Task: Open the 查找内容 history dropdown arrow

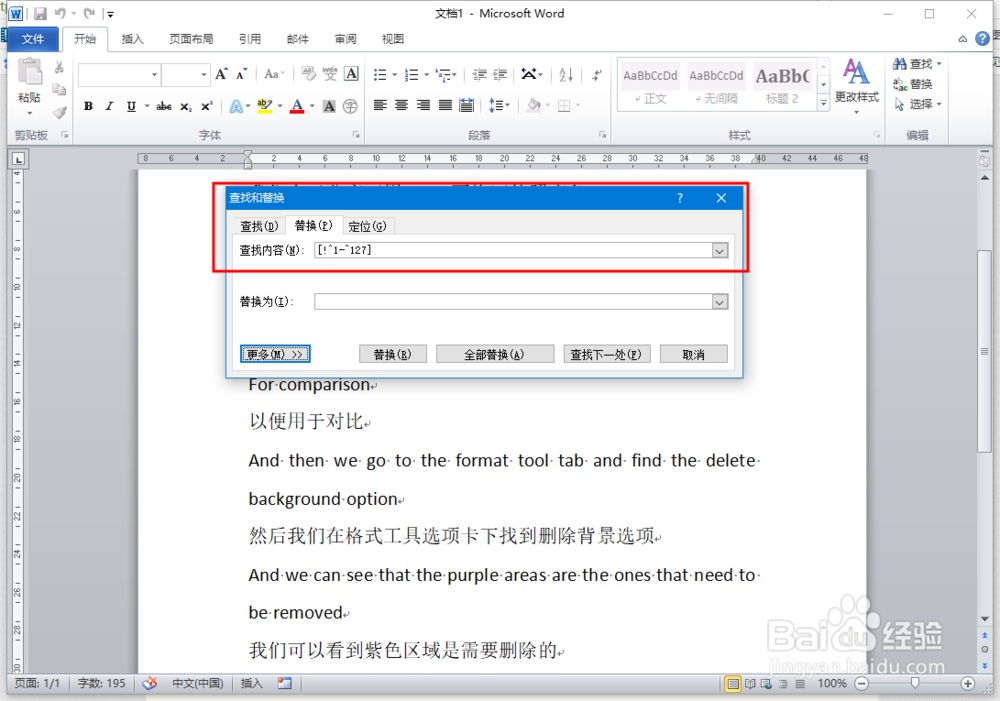Action: (719, 251)
